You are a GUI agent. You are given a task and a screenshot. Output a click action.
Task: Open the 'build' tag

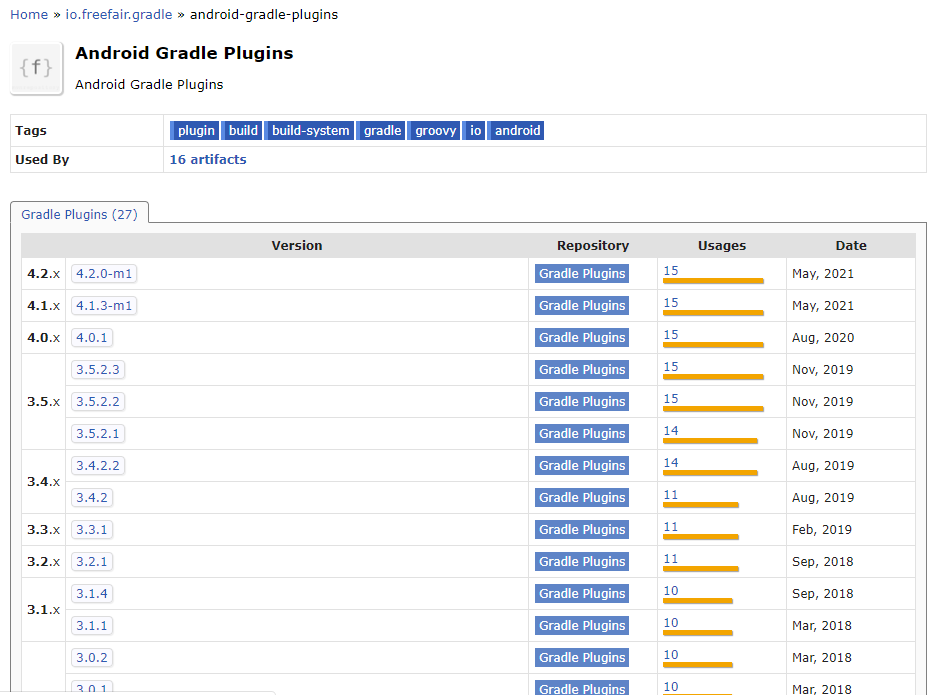click(x=242, y=130)
